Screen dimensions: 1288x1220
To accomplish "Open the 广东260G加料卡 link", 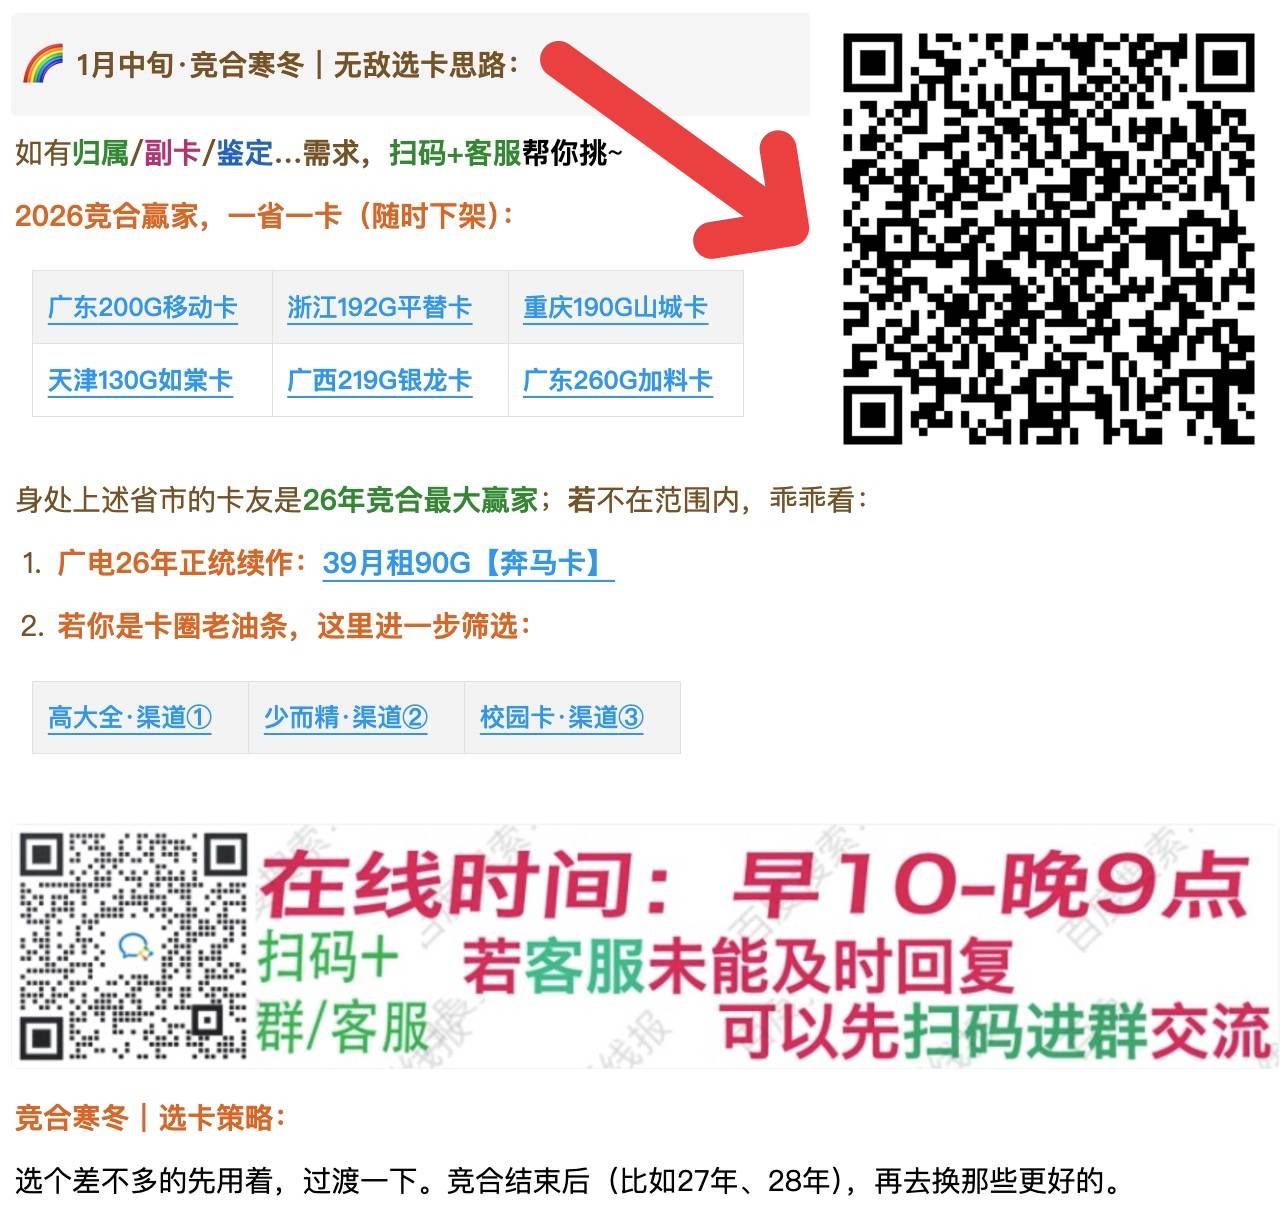I will [617, 380].
